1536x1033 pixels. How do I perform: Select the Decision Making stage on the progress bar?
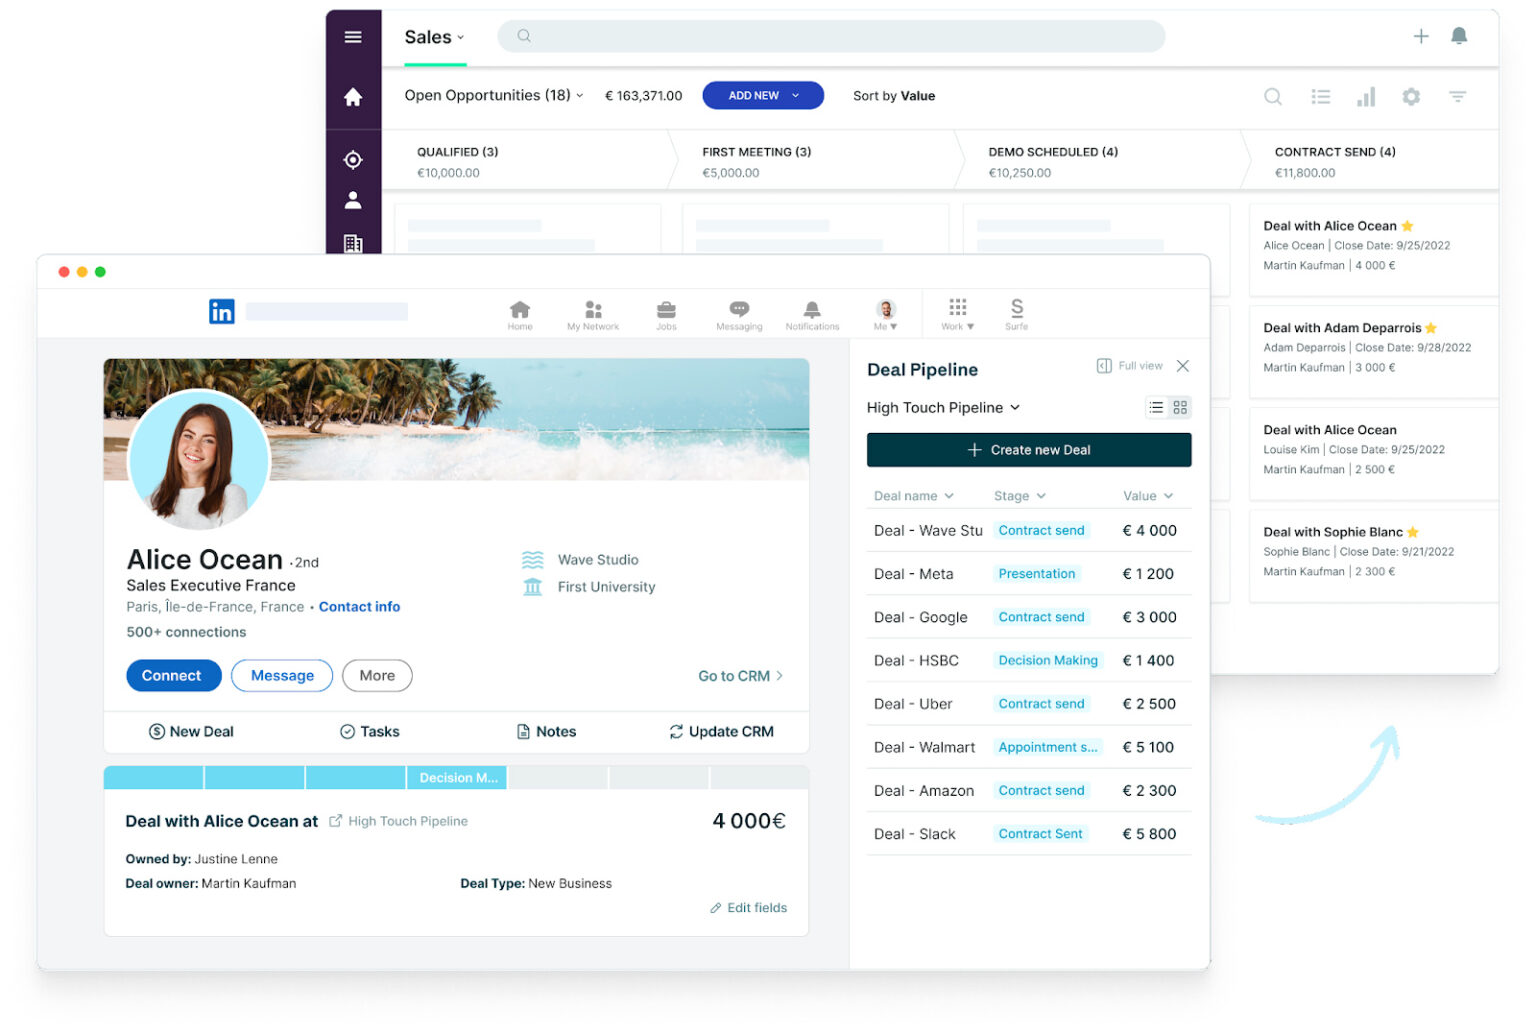point(456,777)
